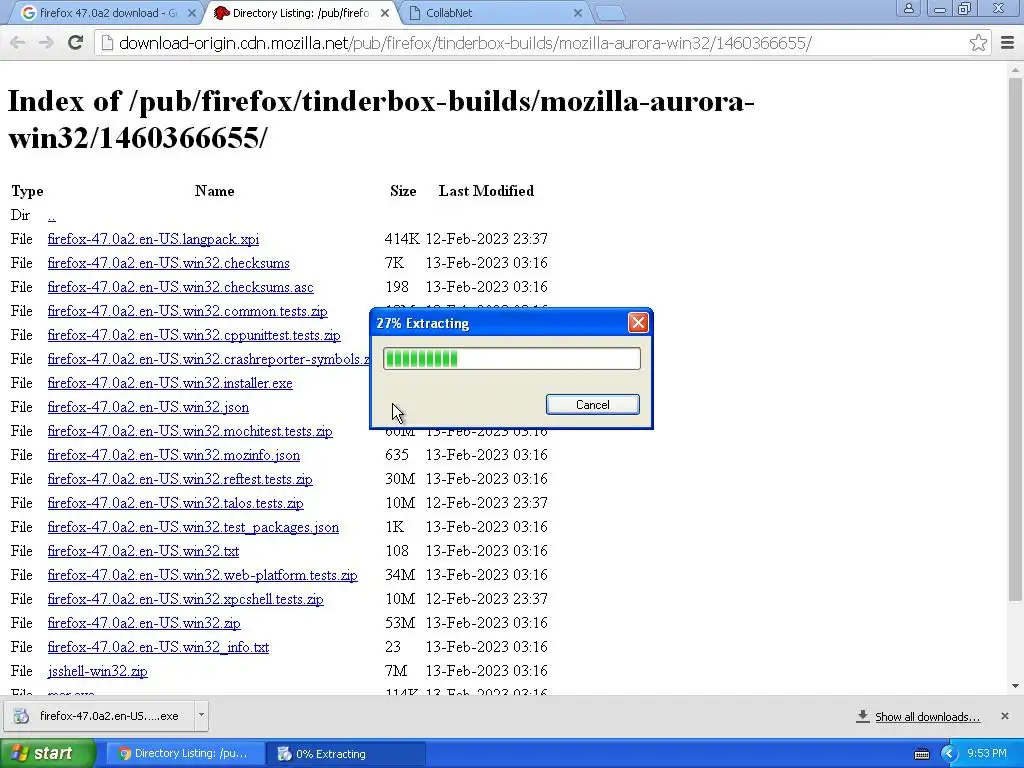Close the 27% Extracting dialog
1024x768 pixels.
(638, 323)
